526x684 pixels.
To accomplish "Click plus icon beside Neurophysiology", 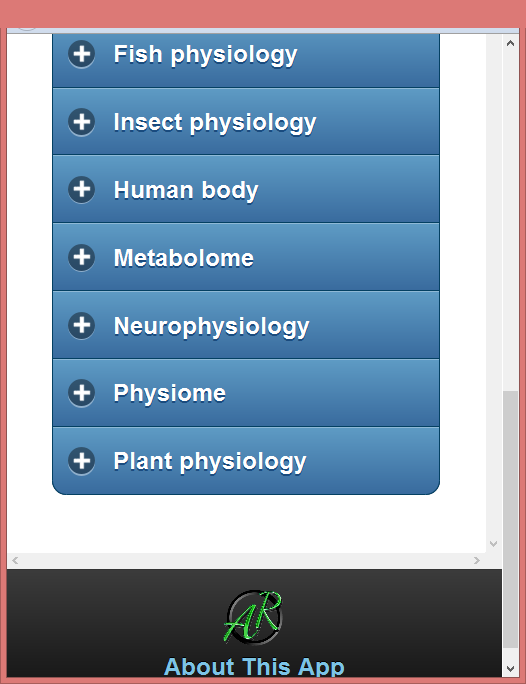I will (x=81, y=325).
